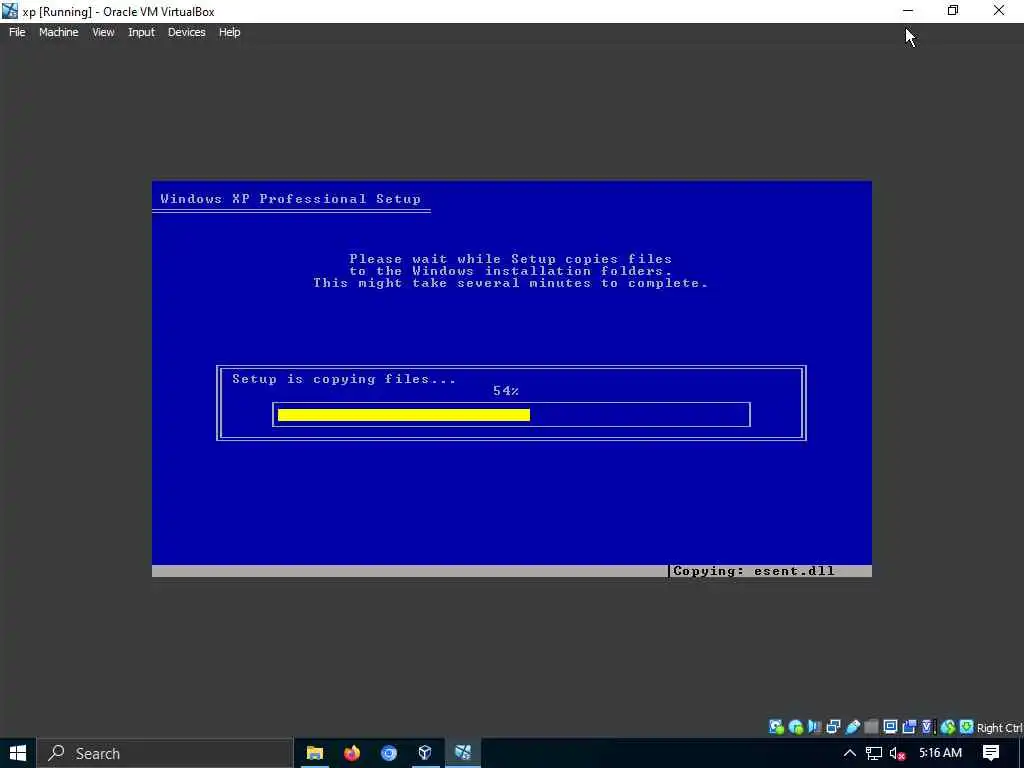Open the Help menu
Screen dimensions: 1024x768
229,32
